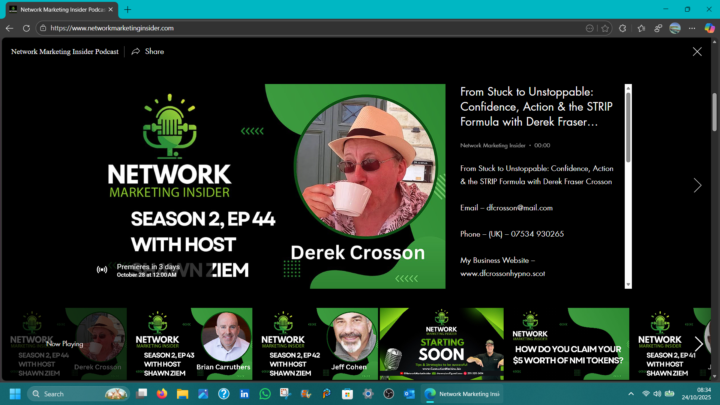Click clock showing 08:34 24/10/2025
Viewport: 720px width, 405px height.
pyautogui.click(x=697, y=394)
